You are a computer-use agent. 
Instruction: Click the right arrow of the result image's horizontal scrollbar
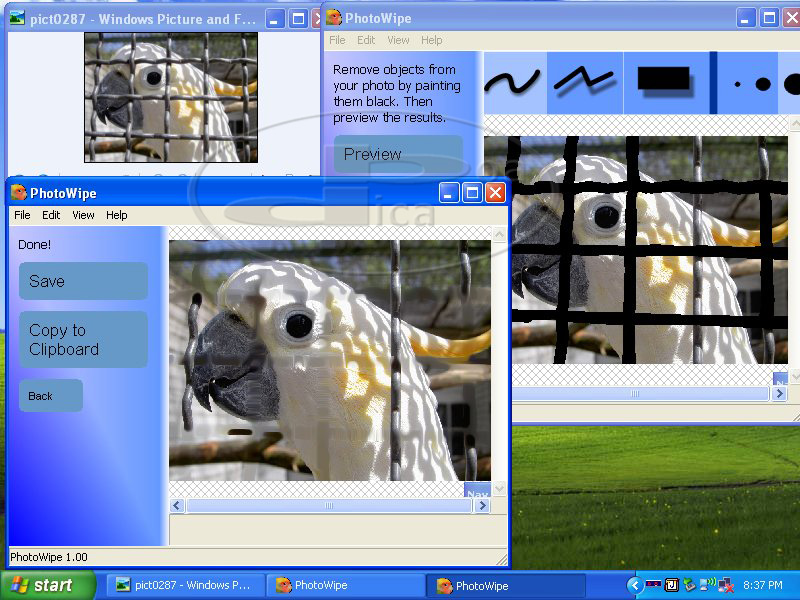tap(481, 506)
